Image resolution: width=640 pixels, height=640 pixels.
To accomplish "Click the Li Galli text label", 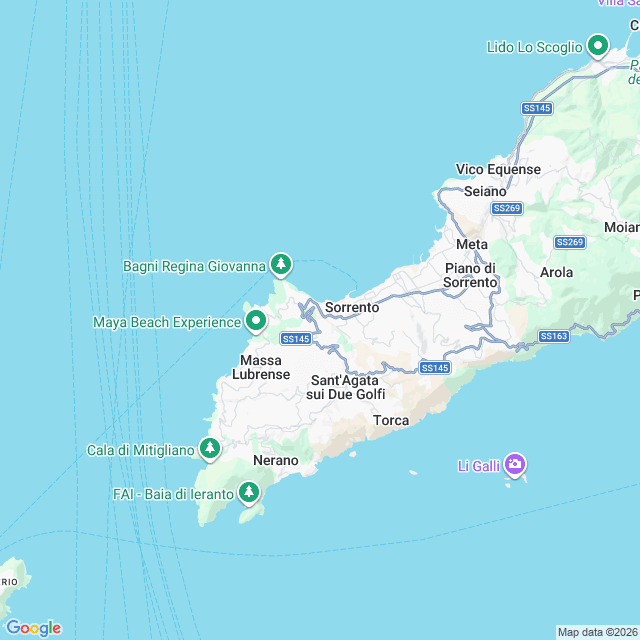I will (x=478, y=466).
